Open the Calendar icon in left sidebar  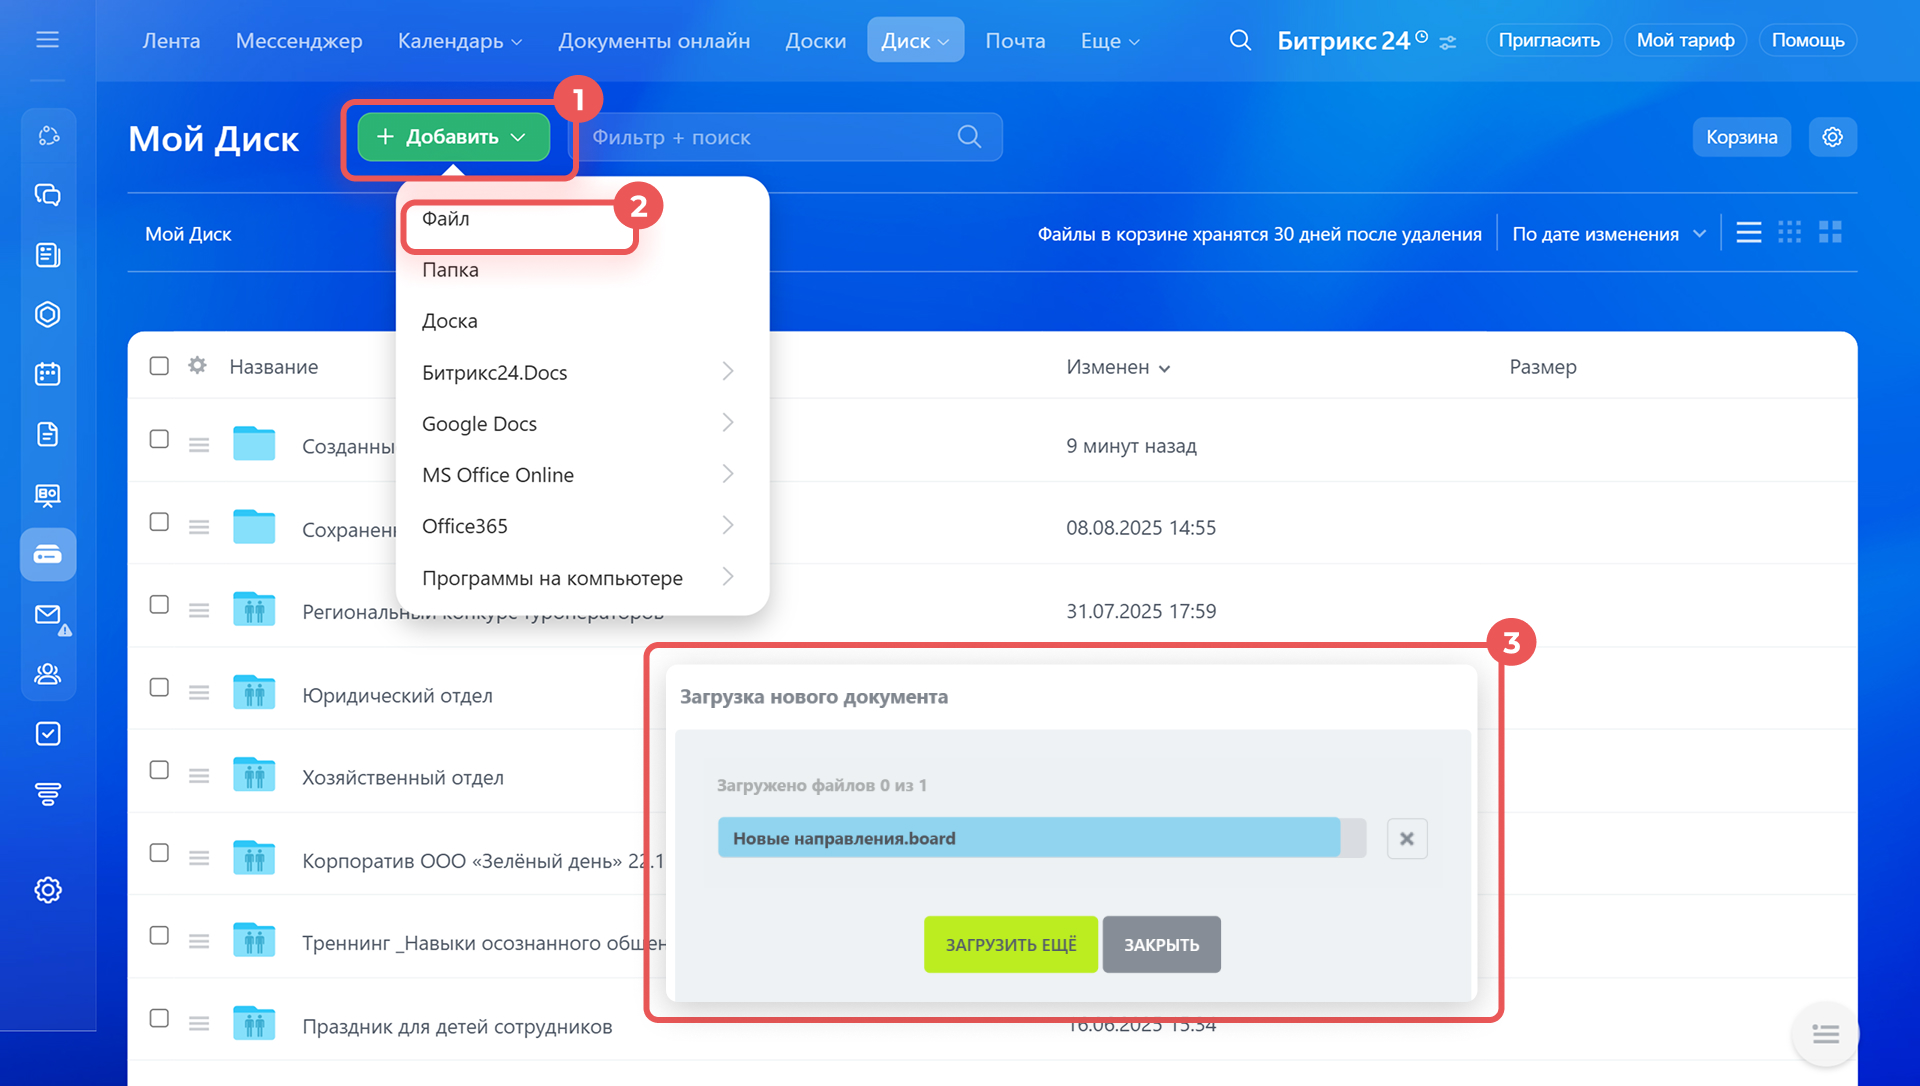pyautogui.click(x=47, y=374)
